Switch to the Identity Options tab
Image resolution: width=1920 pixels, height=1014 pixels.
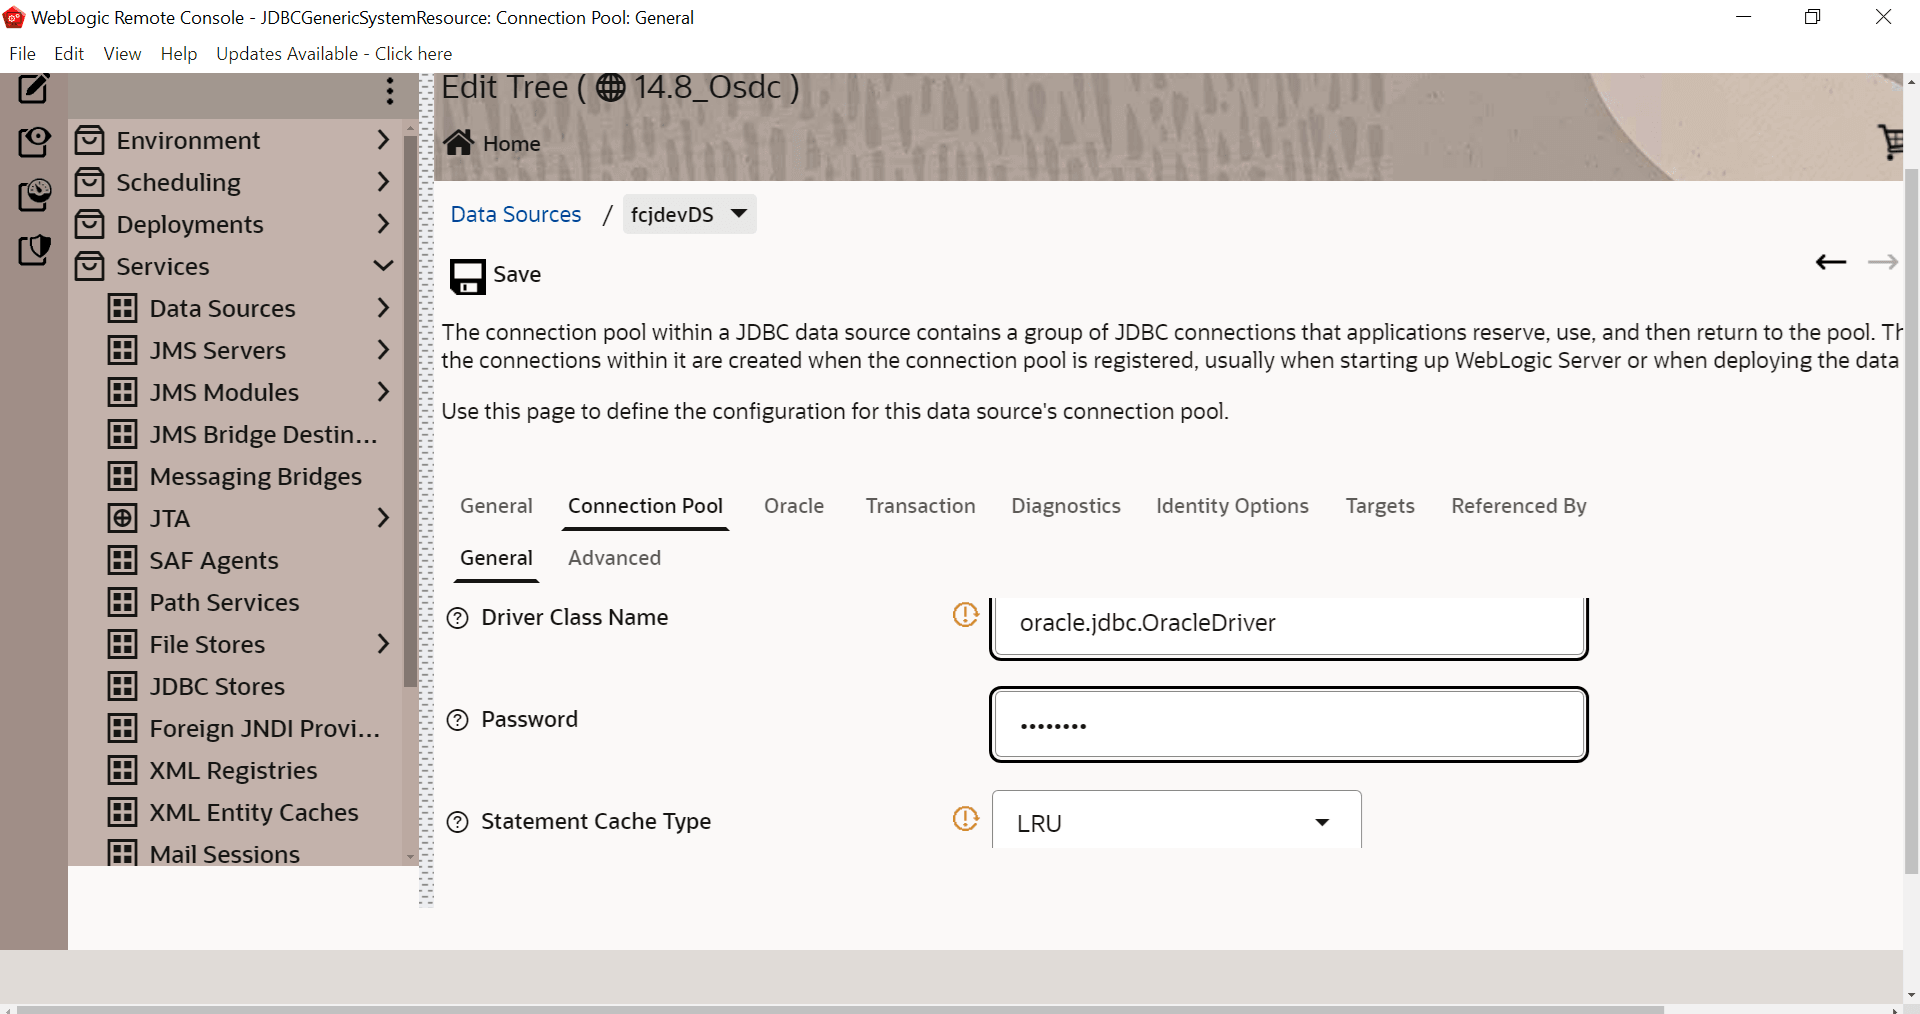1232,506
